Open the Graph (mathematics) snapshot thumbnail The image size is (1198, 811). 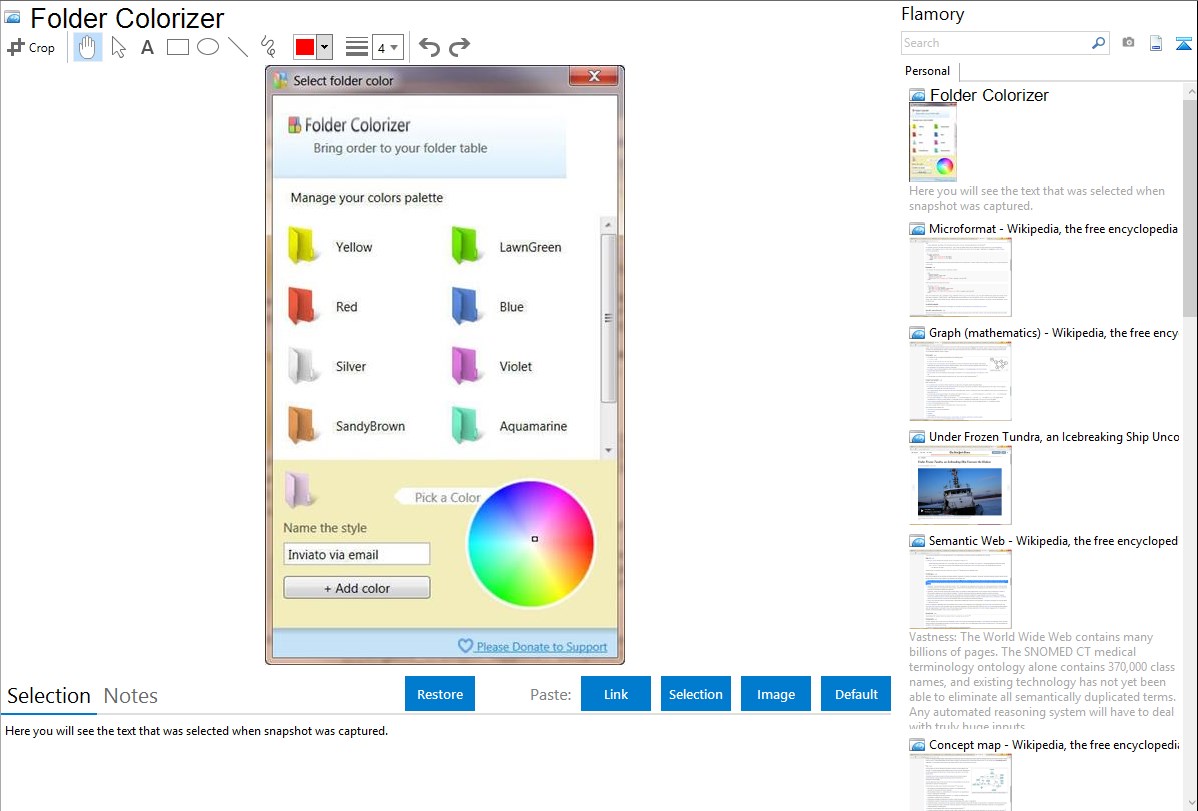coord(960,381)
